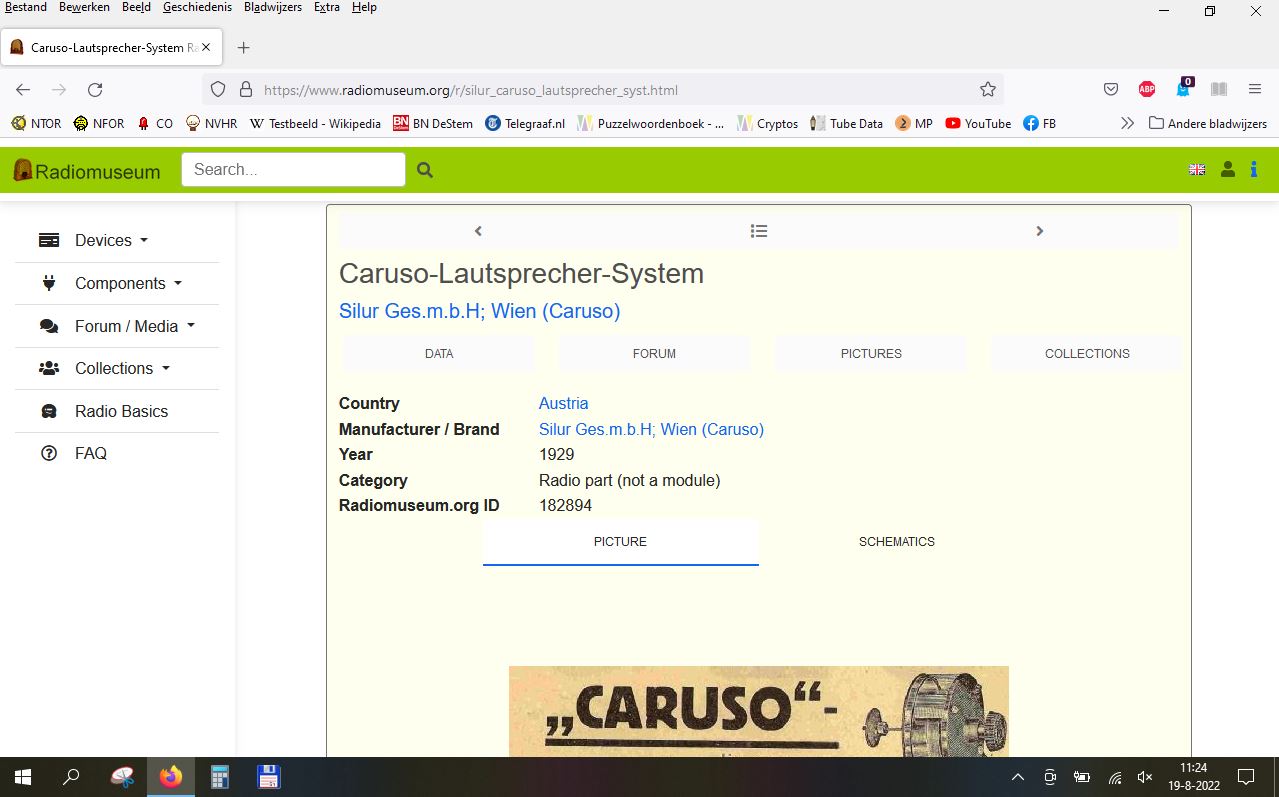Open the Windows Start menu
Viewport: 1279px width, 797px height.
(22, 777)
